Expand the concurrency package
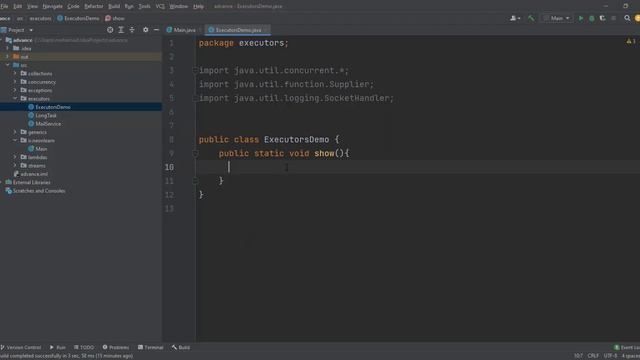This screenshot has height=360, width=640. click(x=15, y=82)
